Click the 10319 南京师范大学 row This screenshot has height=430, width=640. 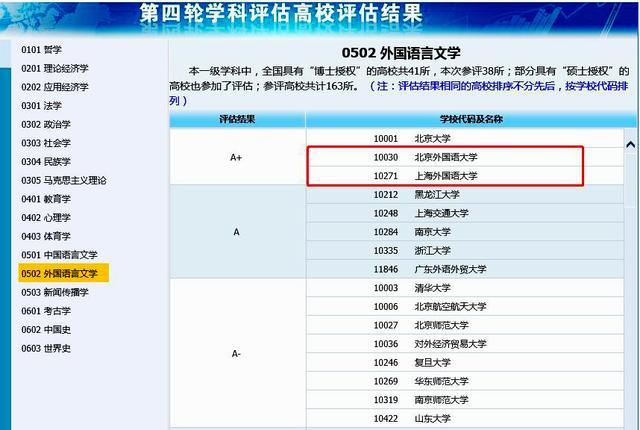coord(465,400)
